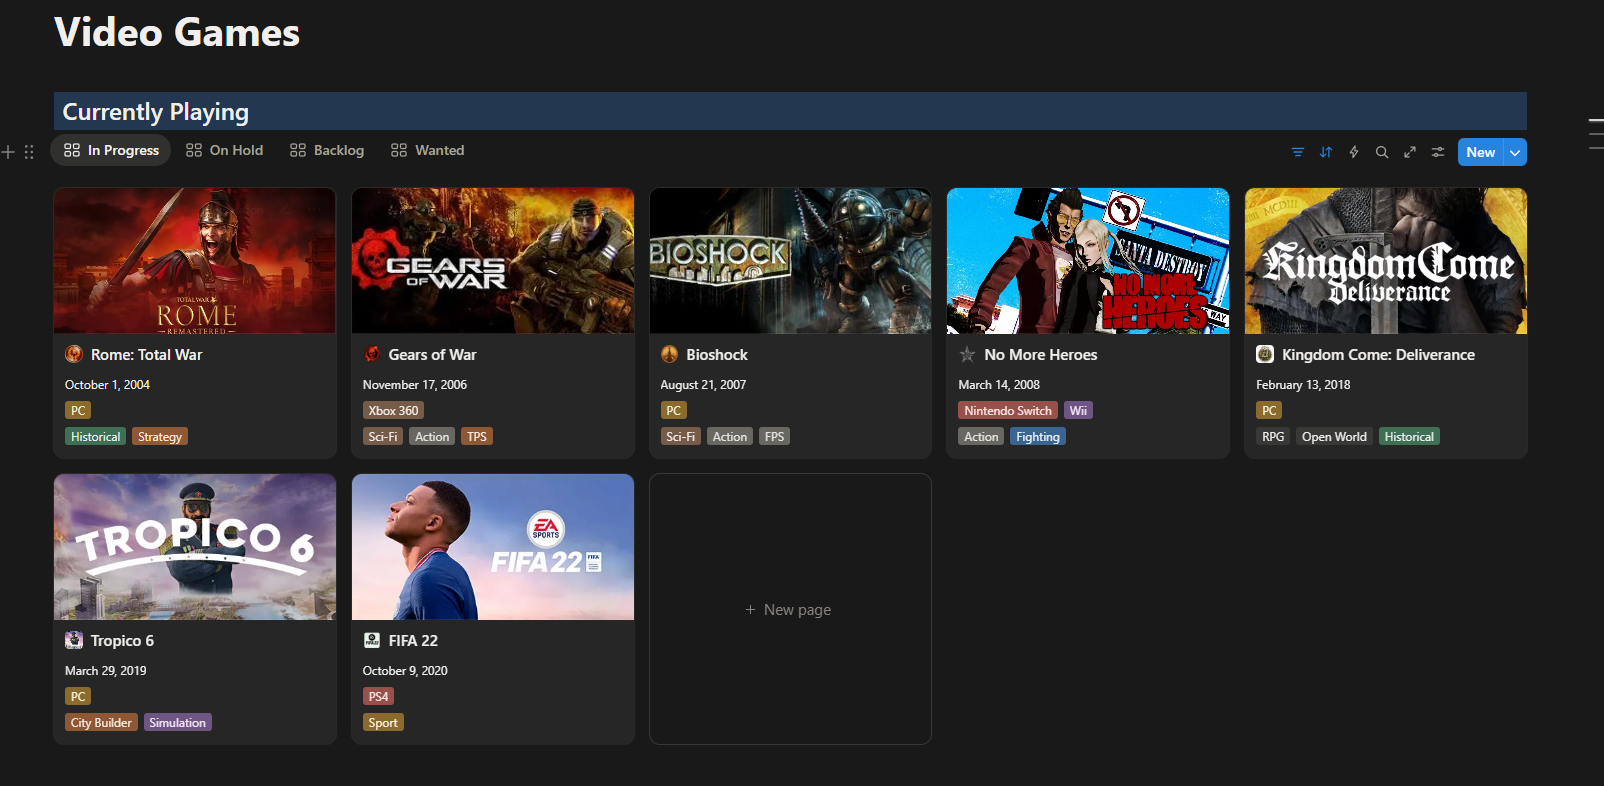1604x786 pixels.
Task: Click the Nintendo Switch tag
Action: [1007, 411]
